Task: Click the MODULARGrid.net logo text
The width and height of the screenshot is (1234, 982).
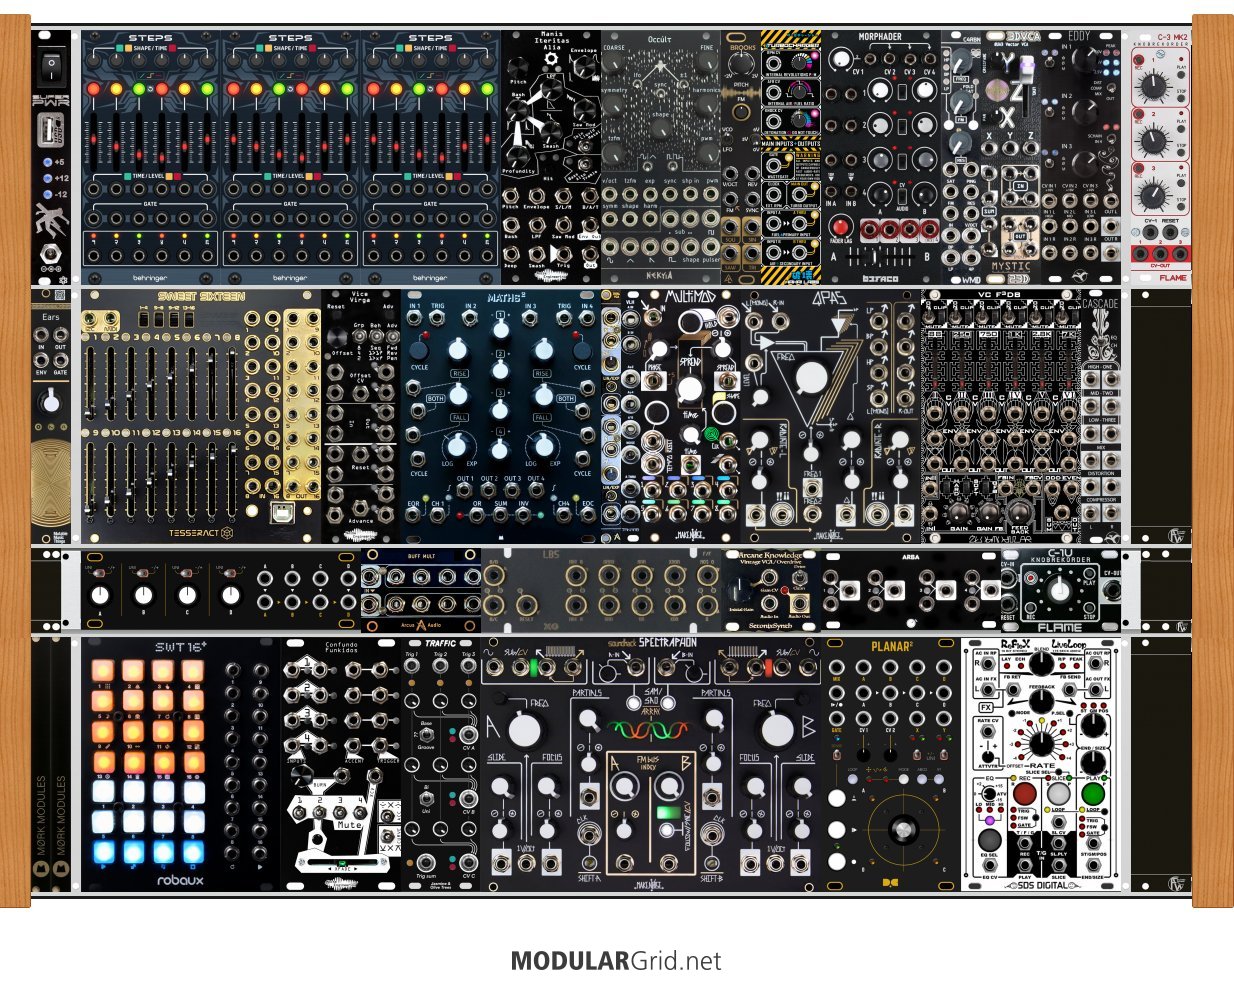Action: coord(616,961)
